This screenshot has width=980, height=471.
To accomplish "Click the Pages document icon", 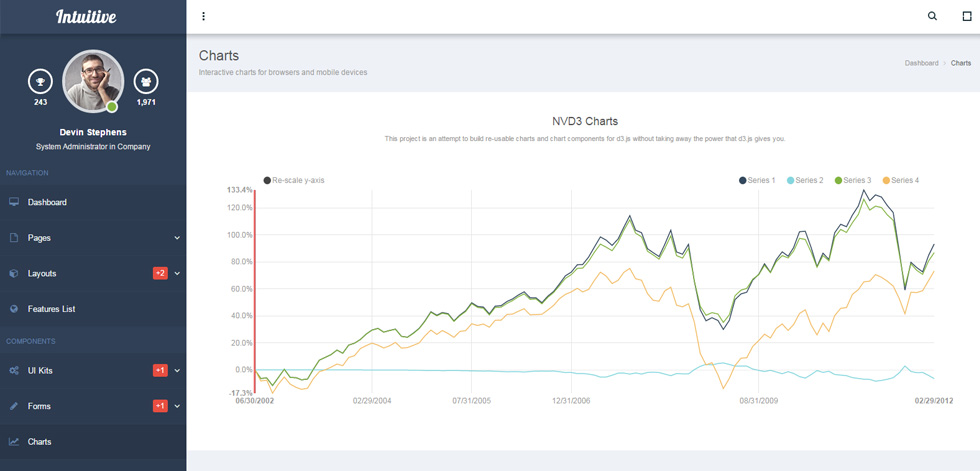I will [x=14, y=238].
